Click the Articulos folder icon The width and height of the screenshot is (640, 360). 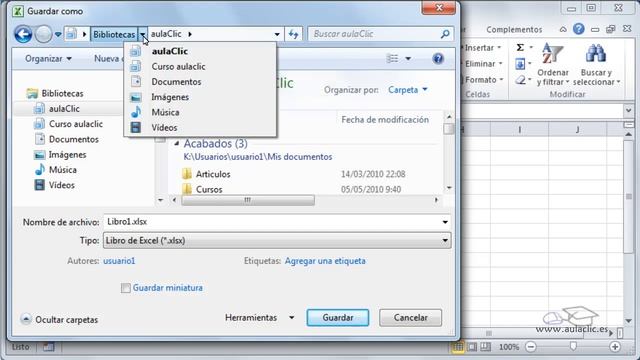click(187, 174)
